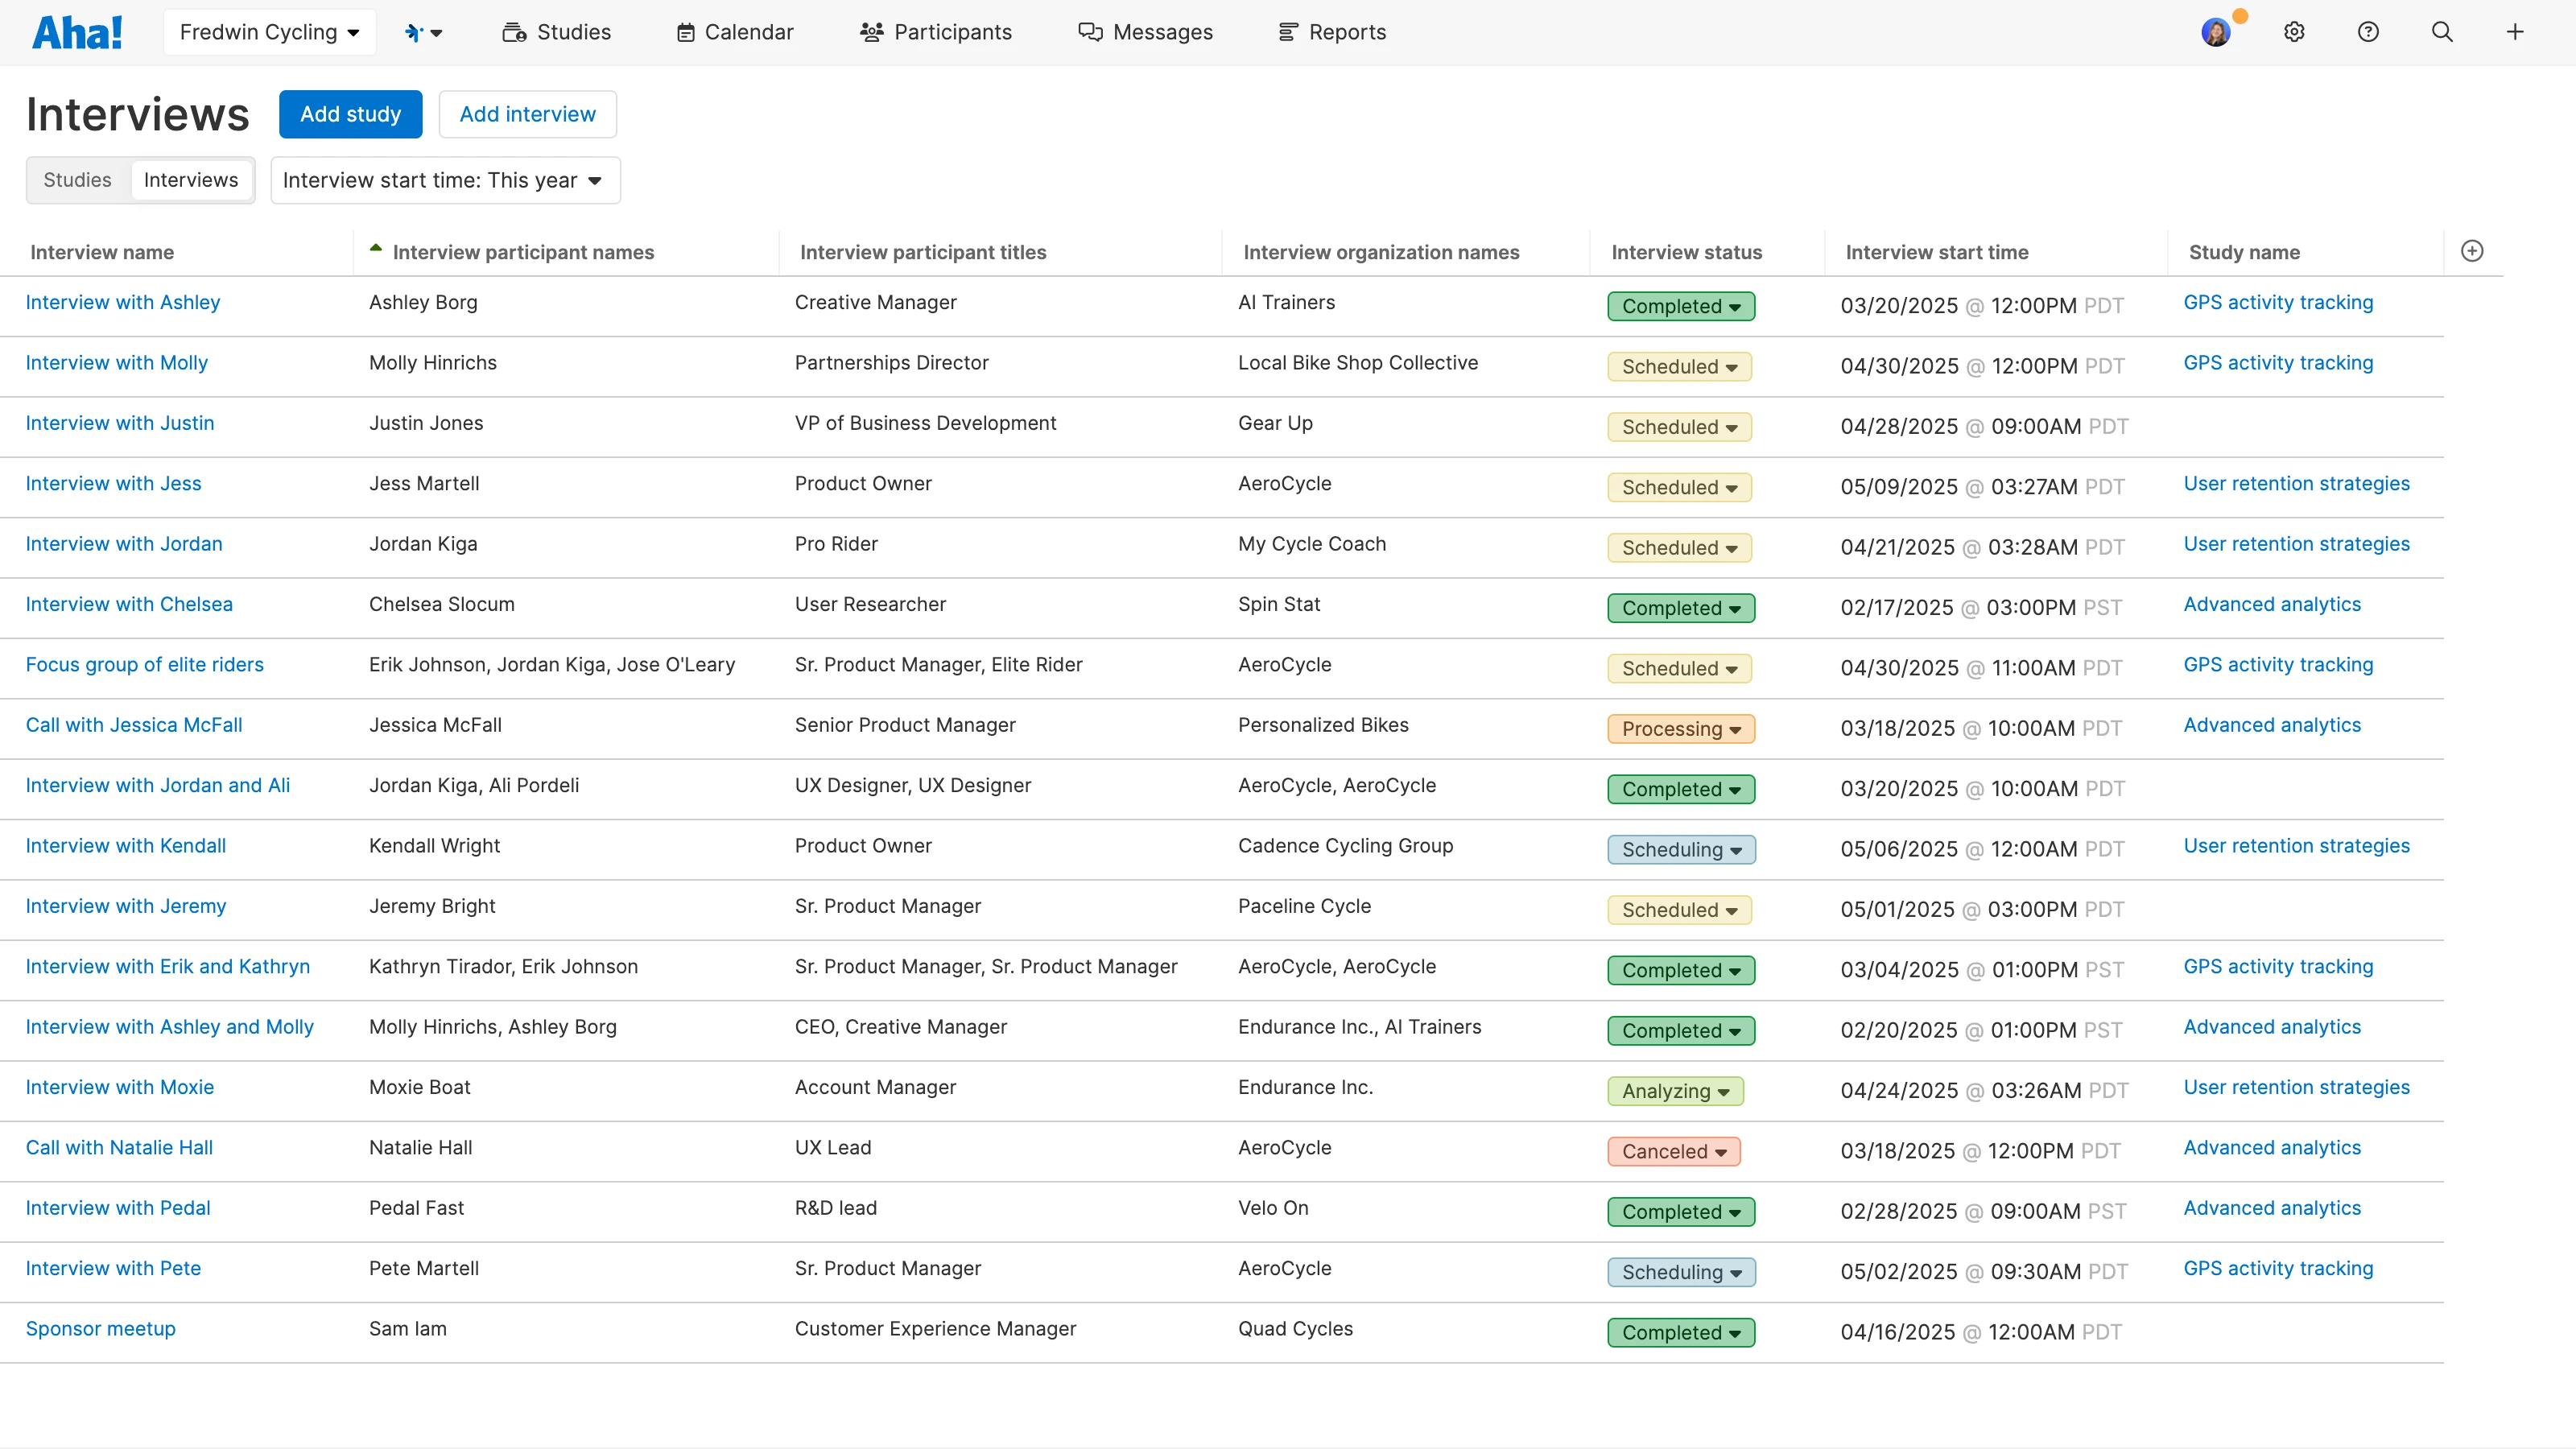This screenshot has width=2576, height=1449.
Task: Click the Add interview button
Action: click(527, 113)
